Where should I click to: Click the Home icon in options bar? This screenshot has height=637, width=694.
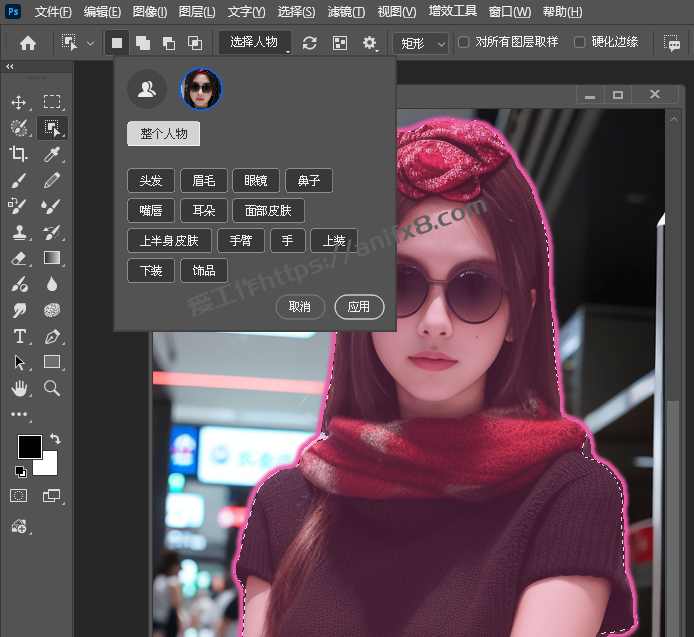[x=28, y=43]
